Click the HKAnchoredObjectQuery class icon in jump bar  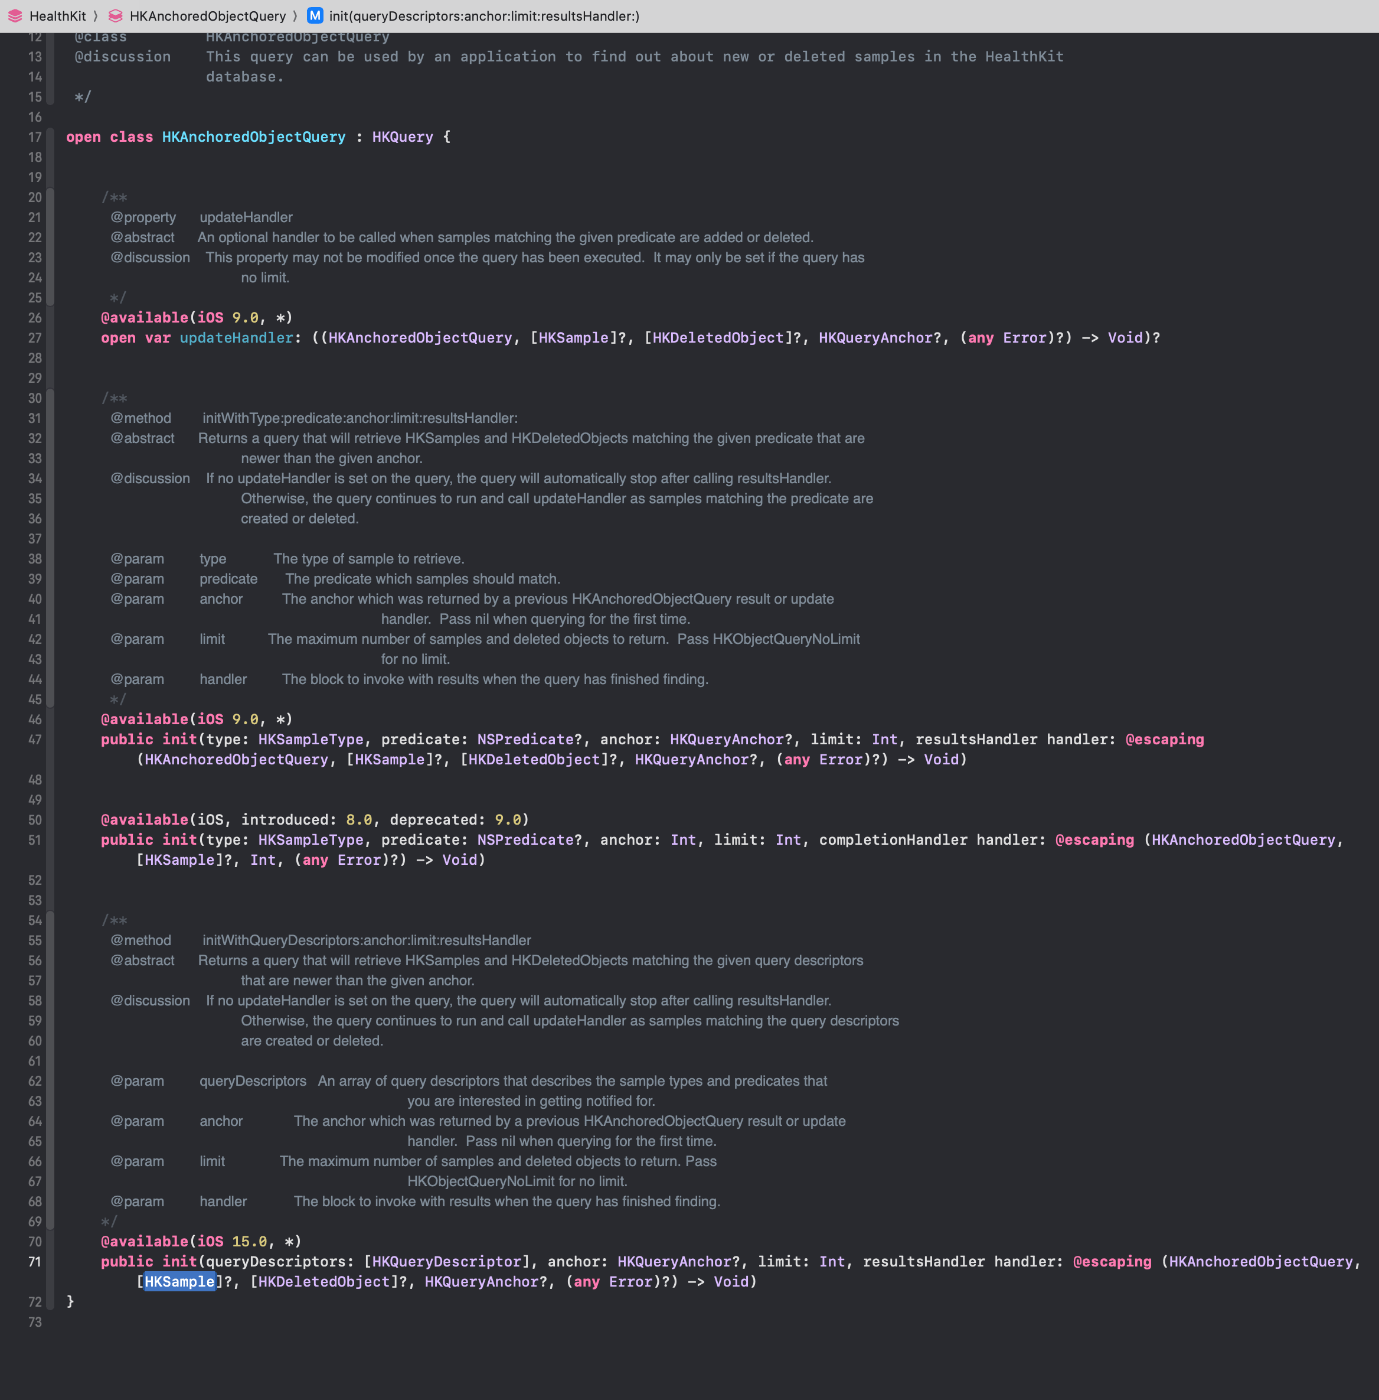(116, 16)
